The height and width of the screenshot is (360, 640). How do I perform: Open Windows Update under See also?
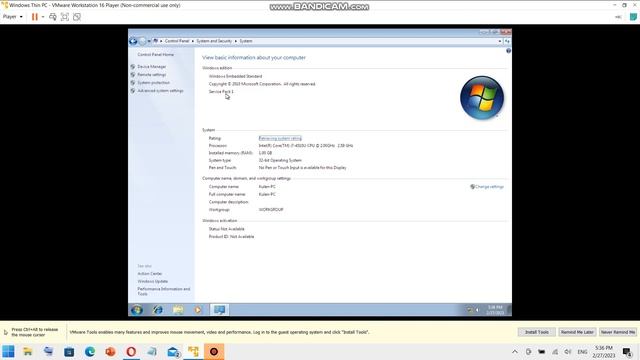(x=153, y=282)
